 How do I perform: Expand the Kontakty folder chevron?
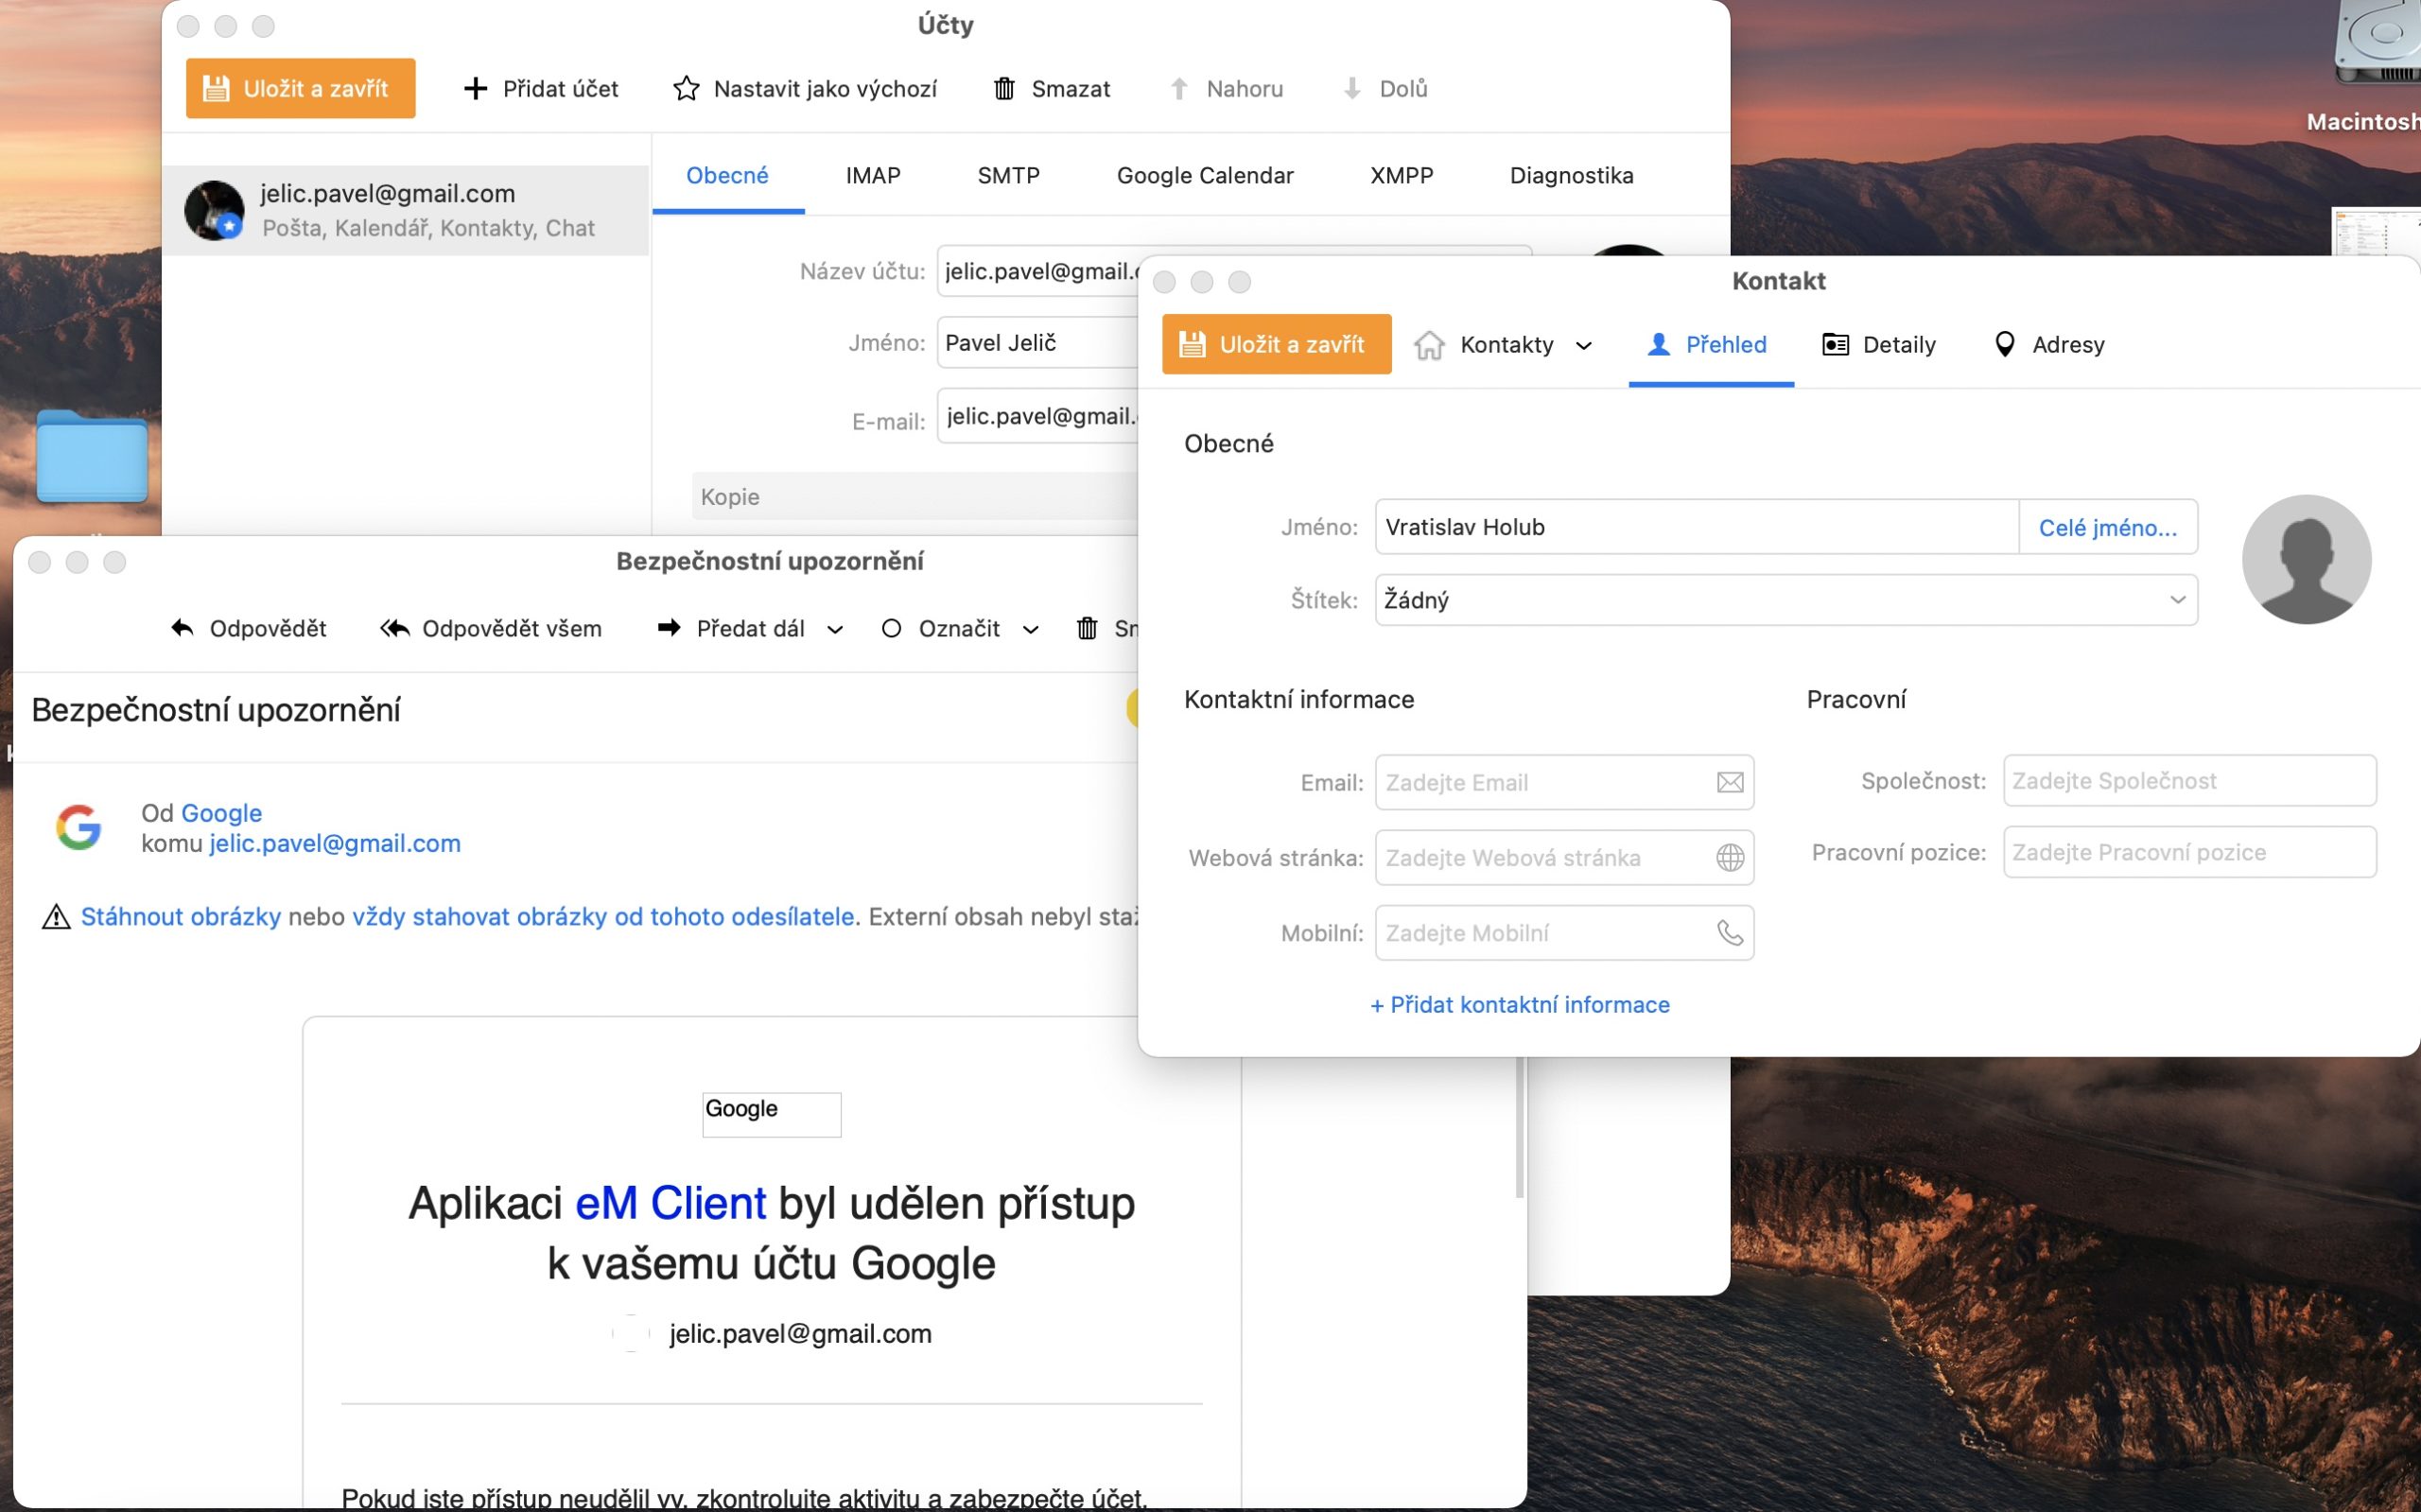coord(1585,345)
